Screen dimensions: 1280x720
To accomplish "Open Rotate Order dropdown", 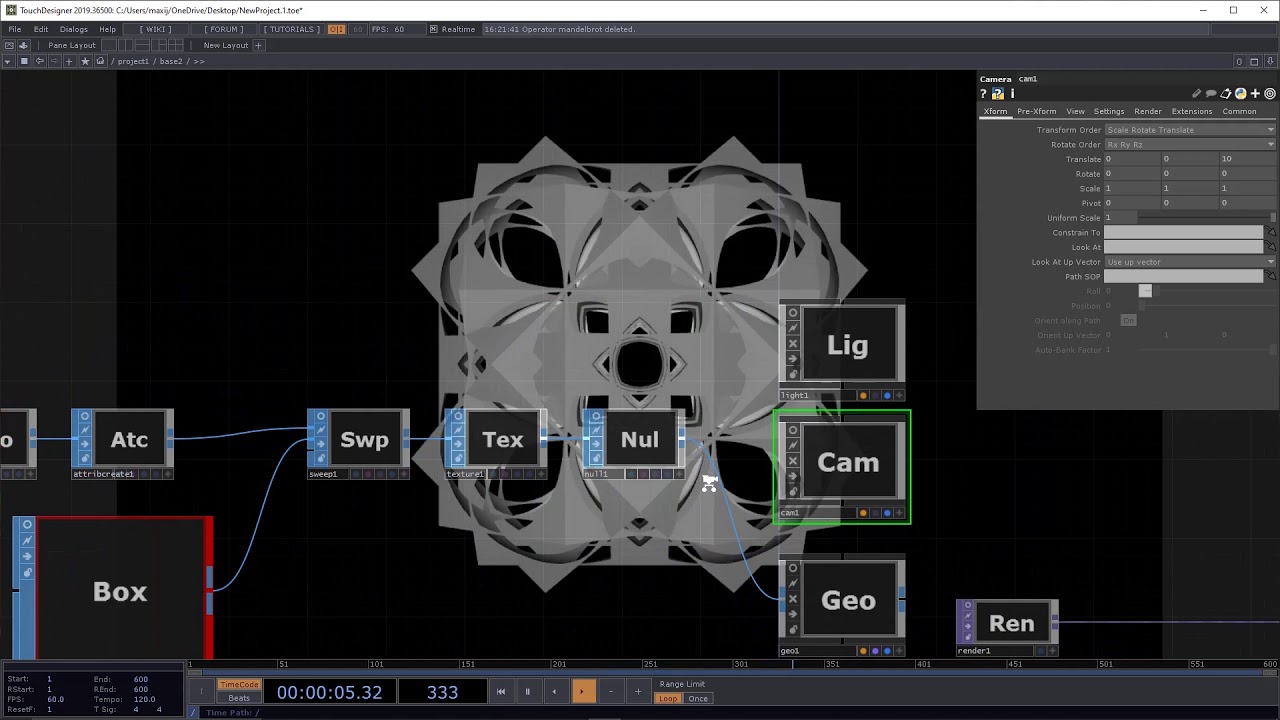I will (x=1190, y=144).
